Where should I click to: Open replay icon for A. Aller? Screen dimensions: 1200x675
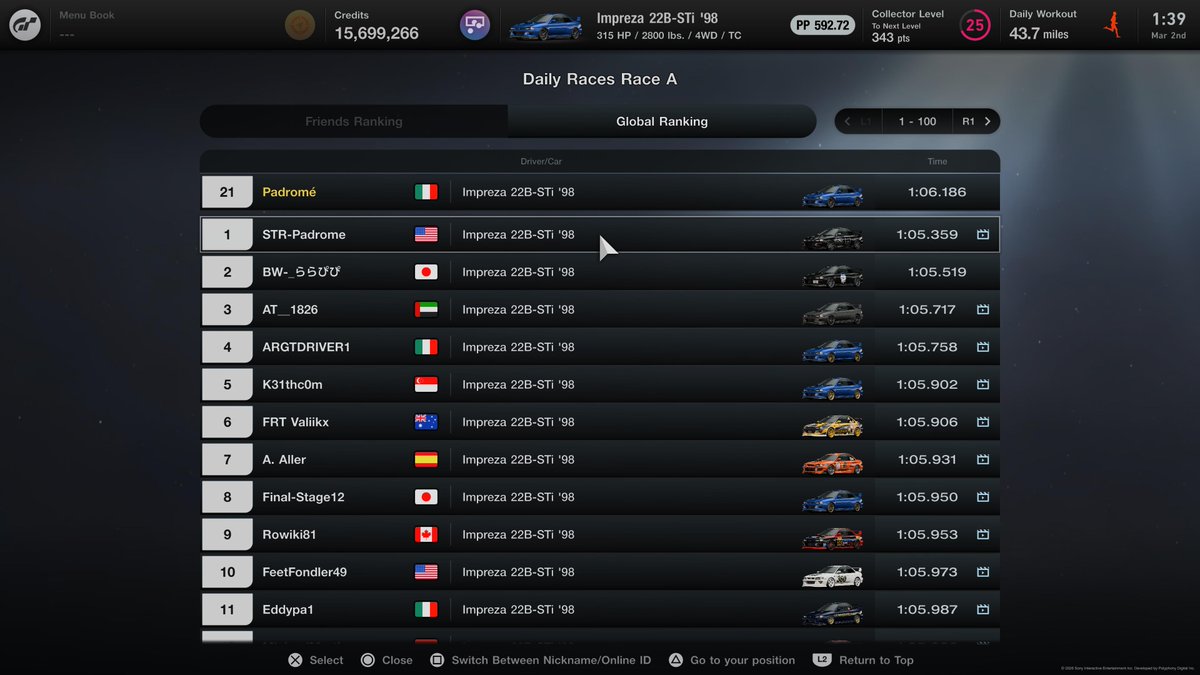pos(983,460)
